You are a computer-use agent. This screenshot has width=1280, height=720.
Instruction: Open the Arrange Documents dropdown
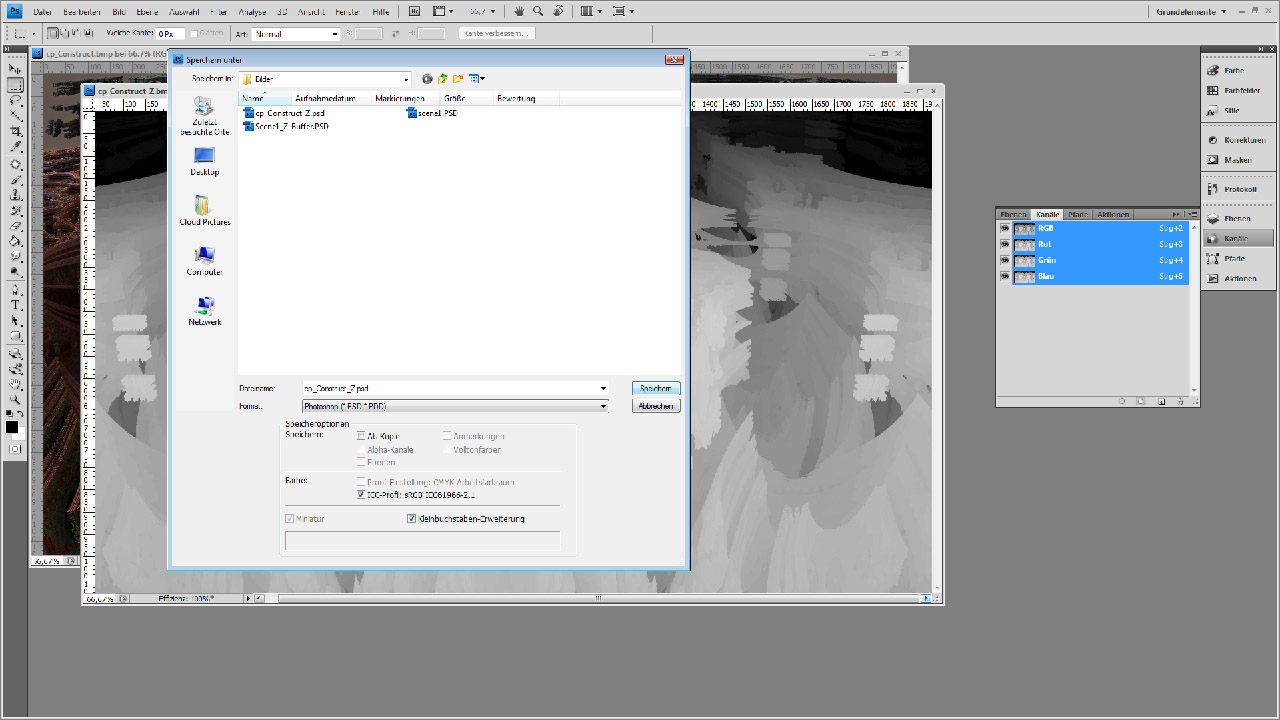(591, 11)
